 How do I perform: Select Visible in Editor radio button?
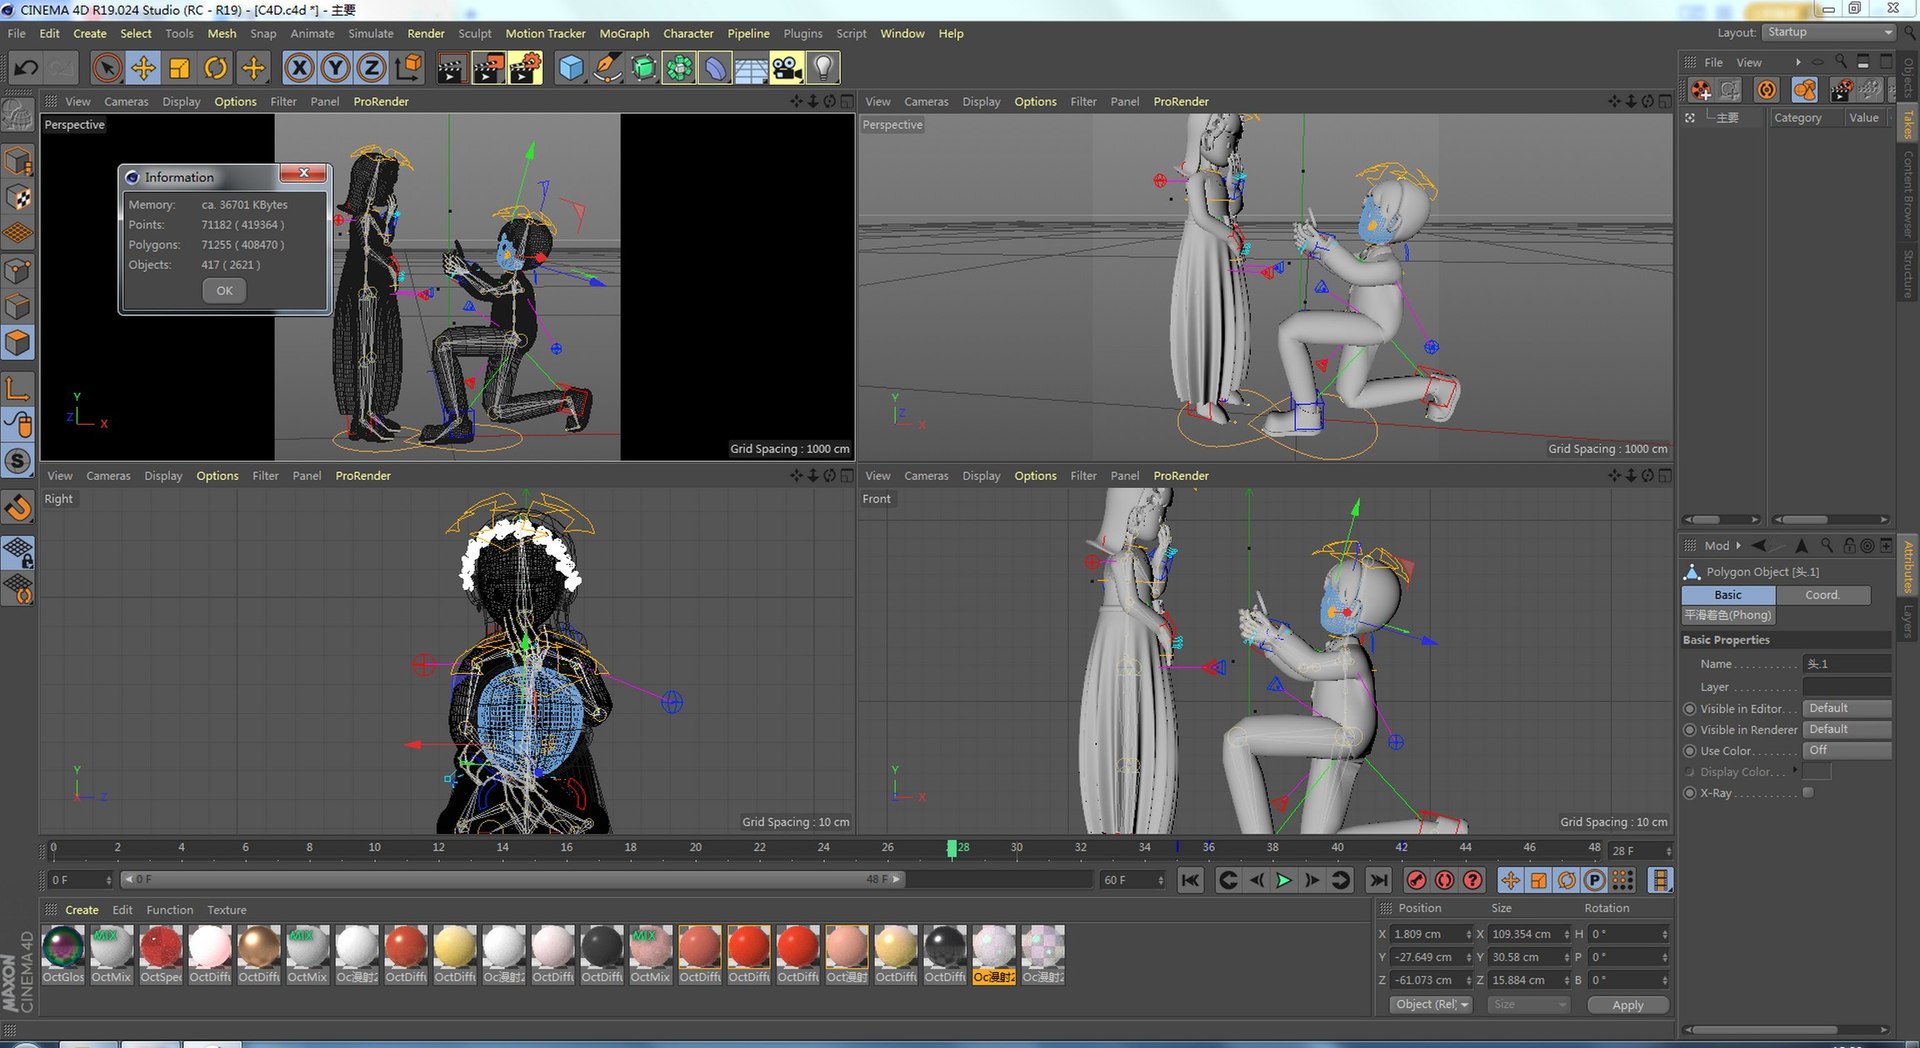pyautogui.click(x=1690, y=709)
